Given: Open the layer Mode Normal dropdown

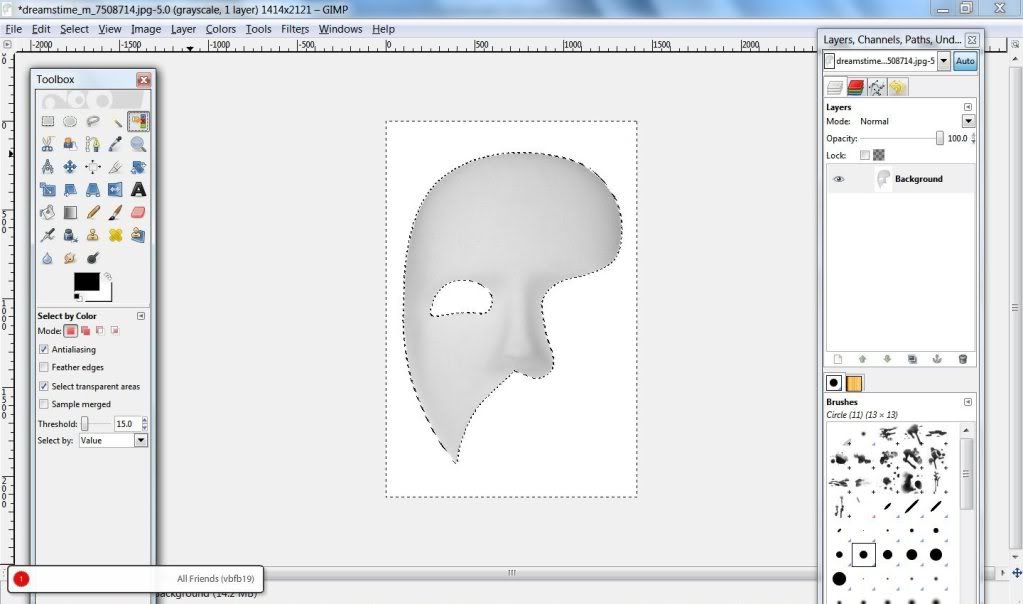Looking at the screenshot, I should [x=968, y=121].
